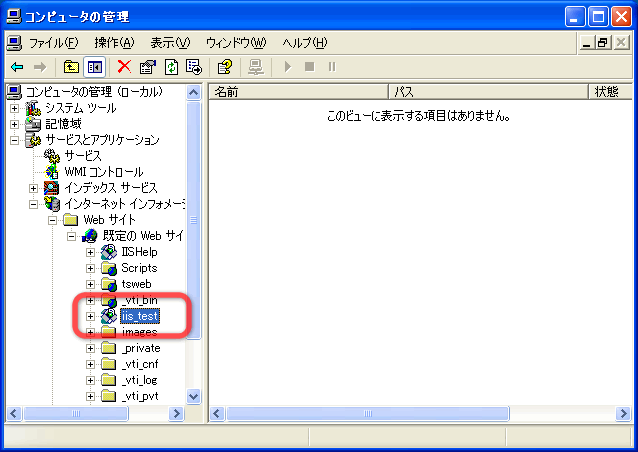Click the Help question mark icon
This screenshot has width=638, height=452.
click(x=225, y=67)
